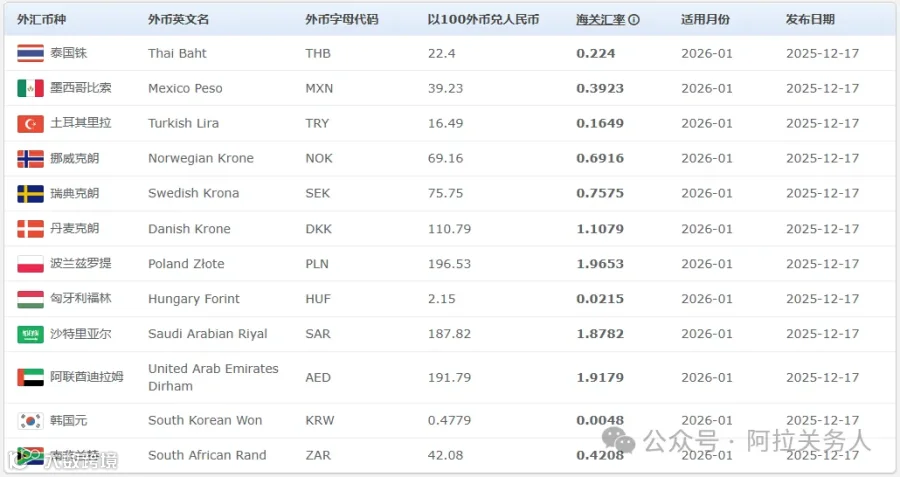
Task: Click the United Arab Emirates flag icon
Action: point(30,377)
